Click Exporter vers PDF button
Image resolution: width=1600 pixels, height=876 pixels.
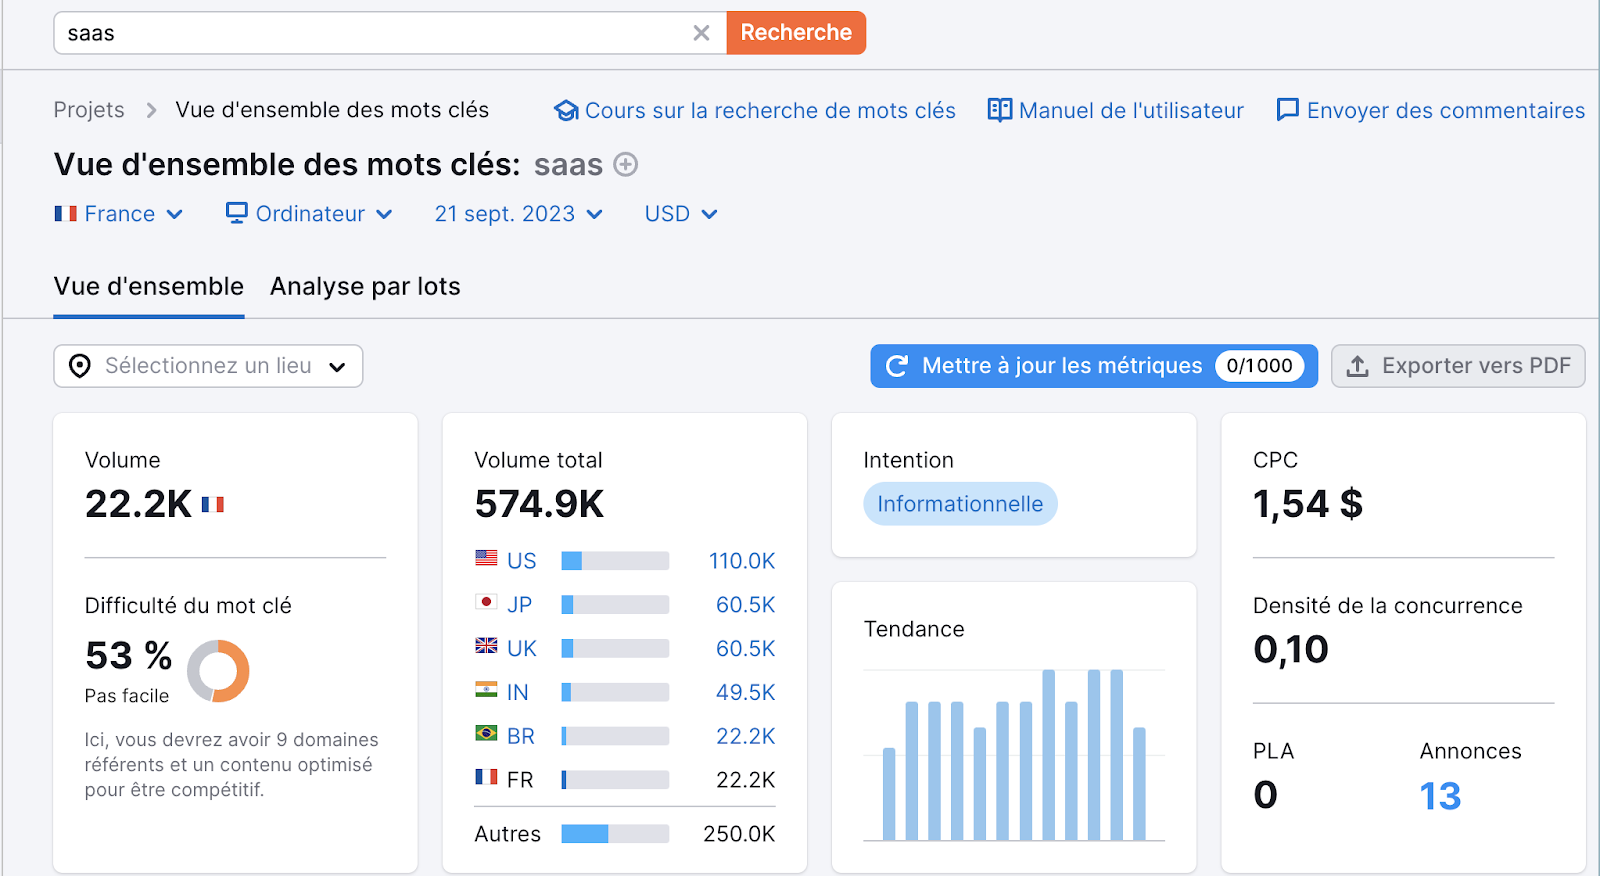pyautogui.click(x=1458, y=366)
